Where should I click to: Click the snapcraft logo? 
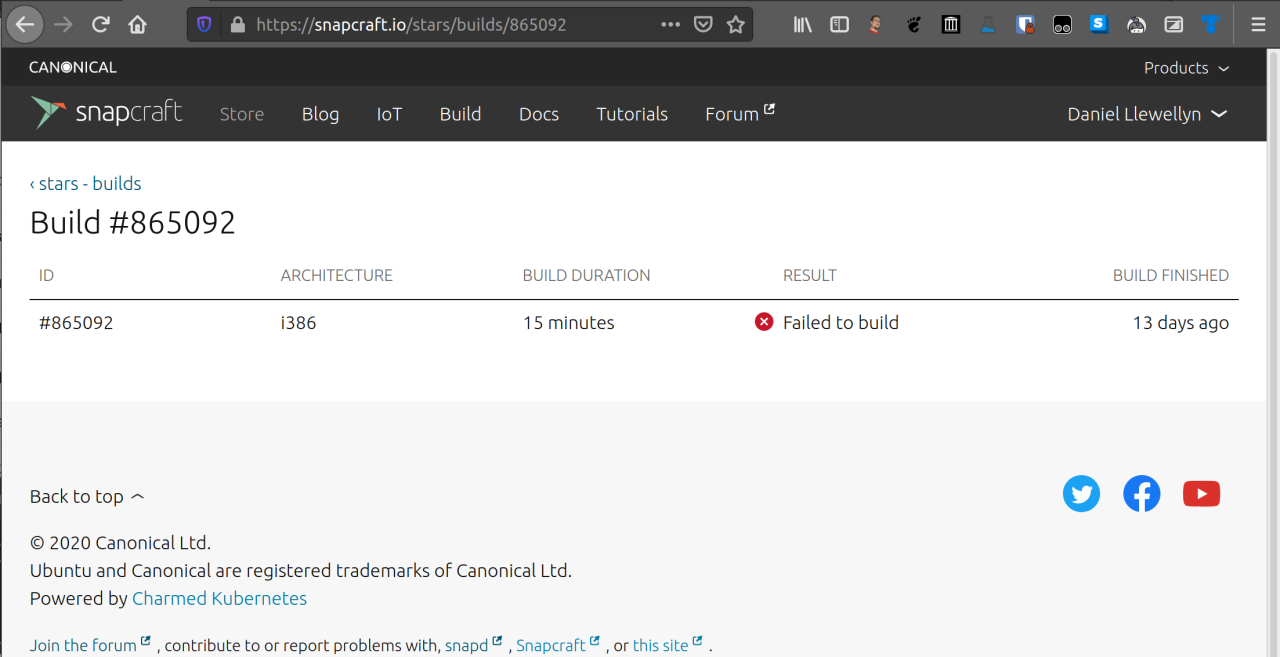click(106, 113)
